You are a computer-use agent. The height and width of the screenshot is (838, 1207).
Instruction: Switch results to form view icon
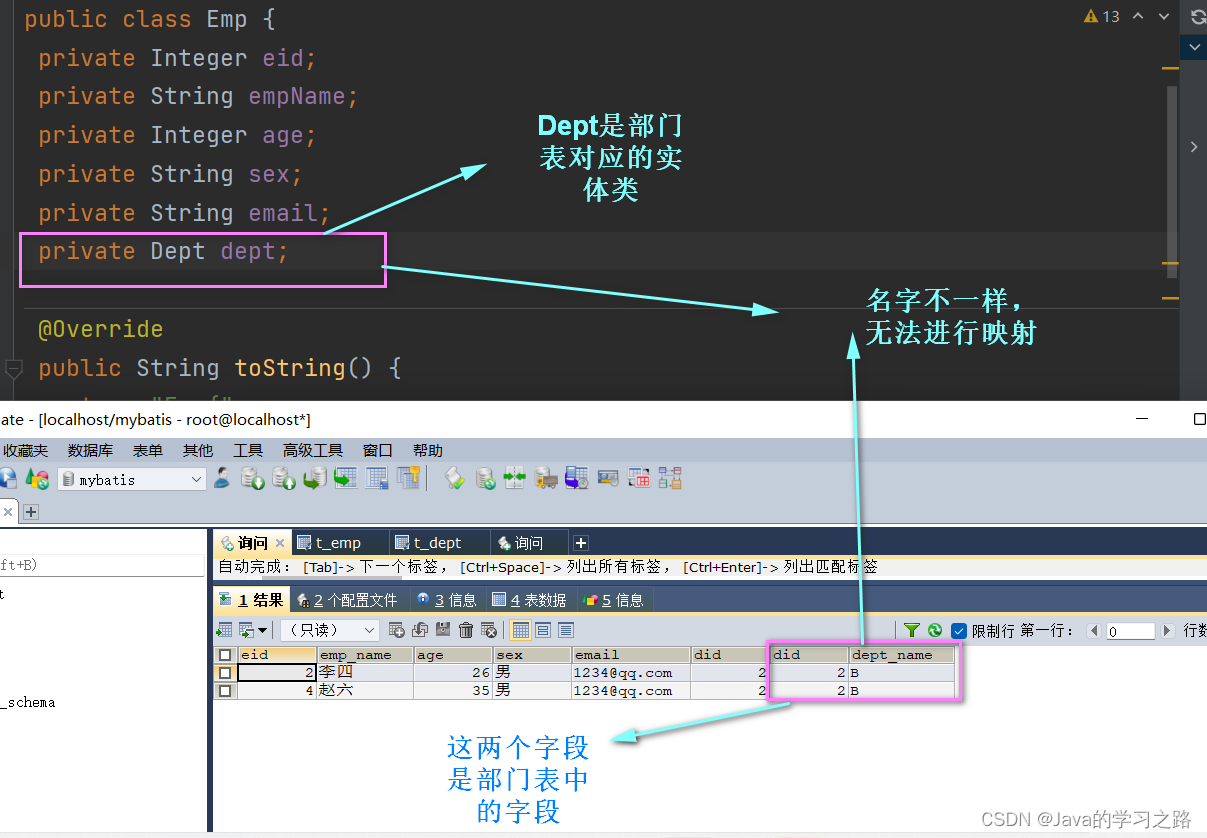tap(544, 630)
